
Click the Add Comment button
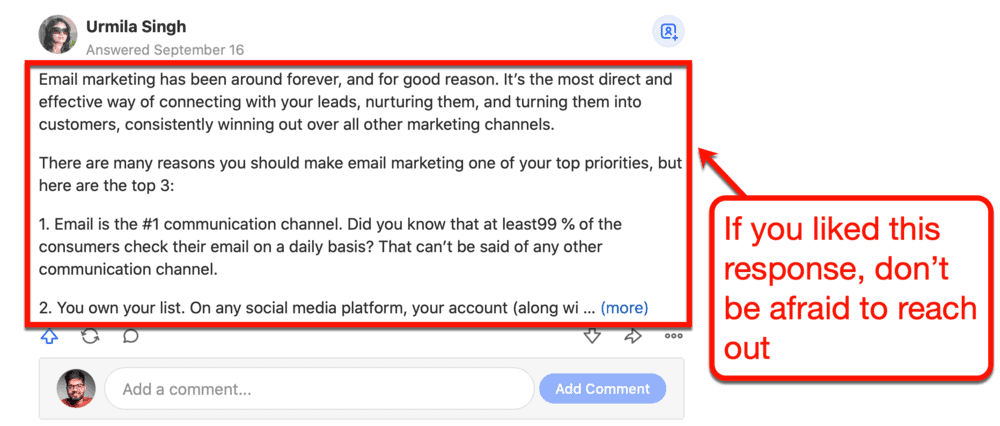coord(602,389)
